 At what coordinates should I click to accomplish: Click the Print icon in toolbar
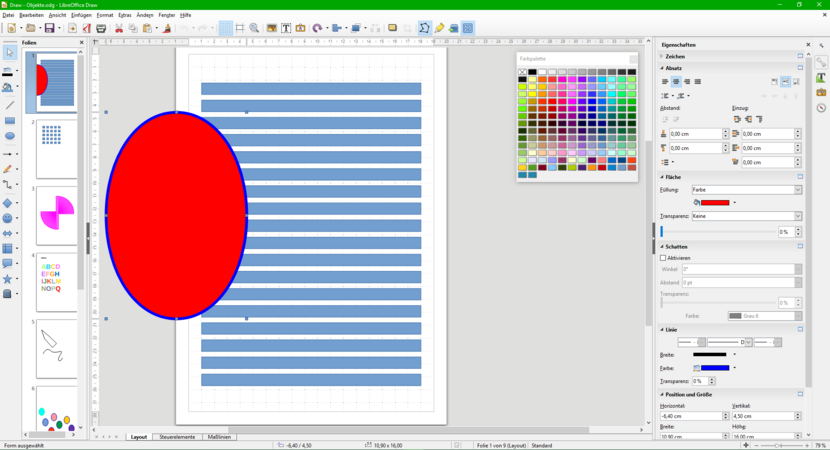[x=101, y=28]
